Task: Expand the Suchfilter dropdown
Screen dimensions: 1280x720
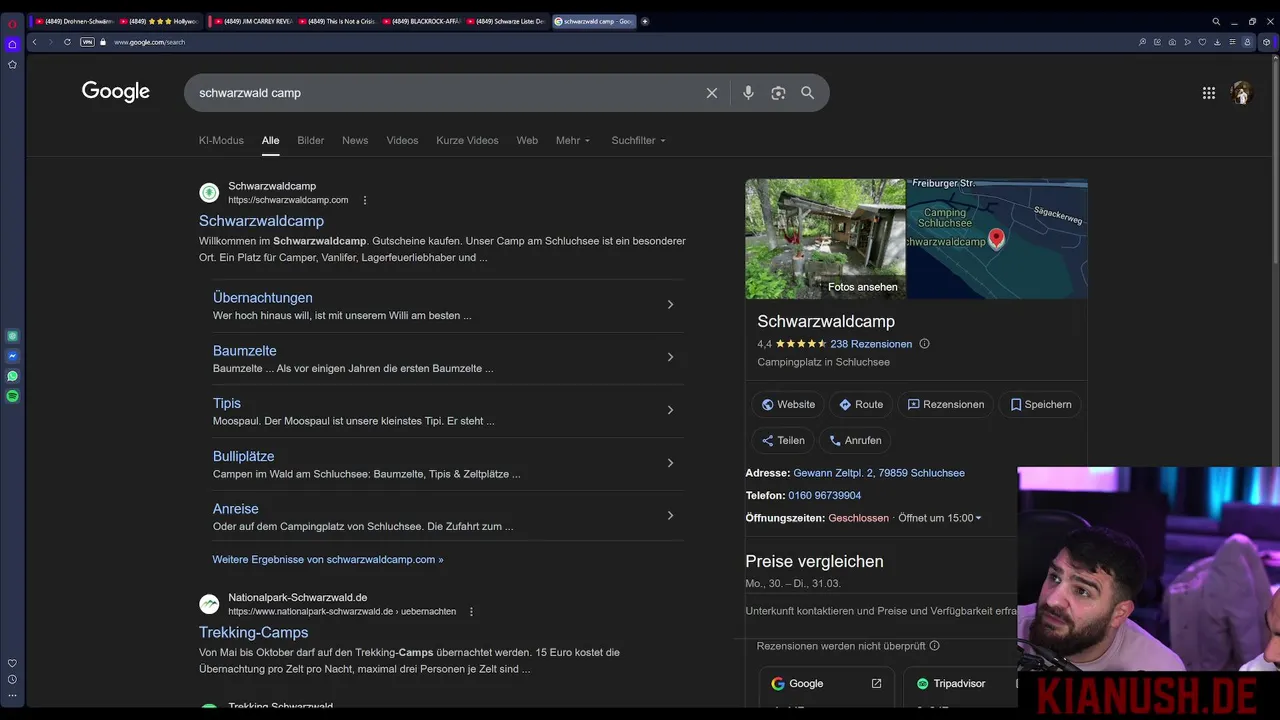Action: pyautogui.click(x=639, y=140)
